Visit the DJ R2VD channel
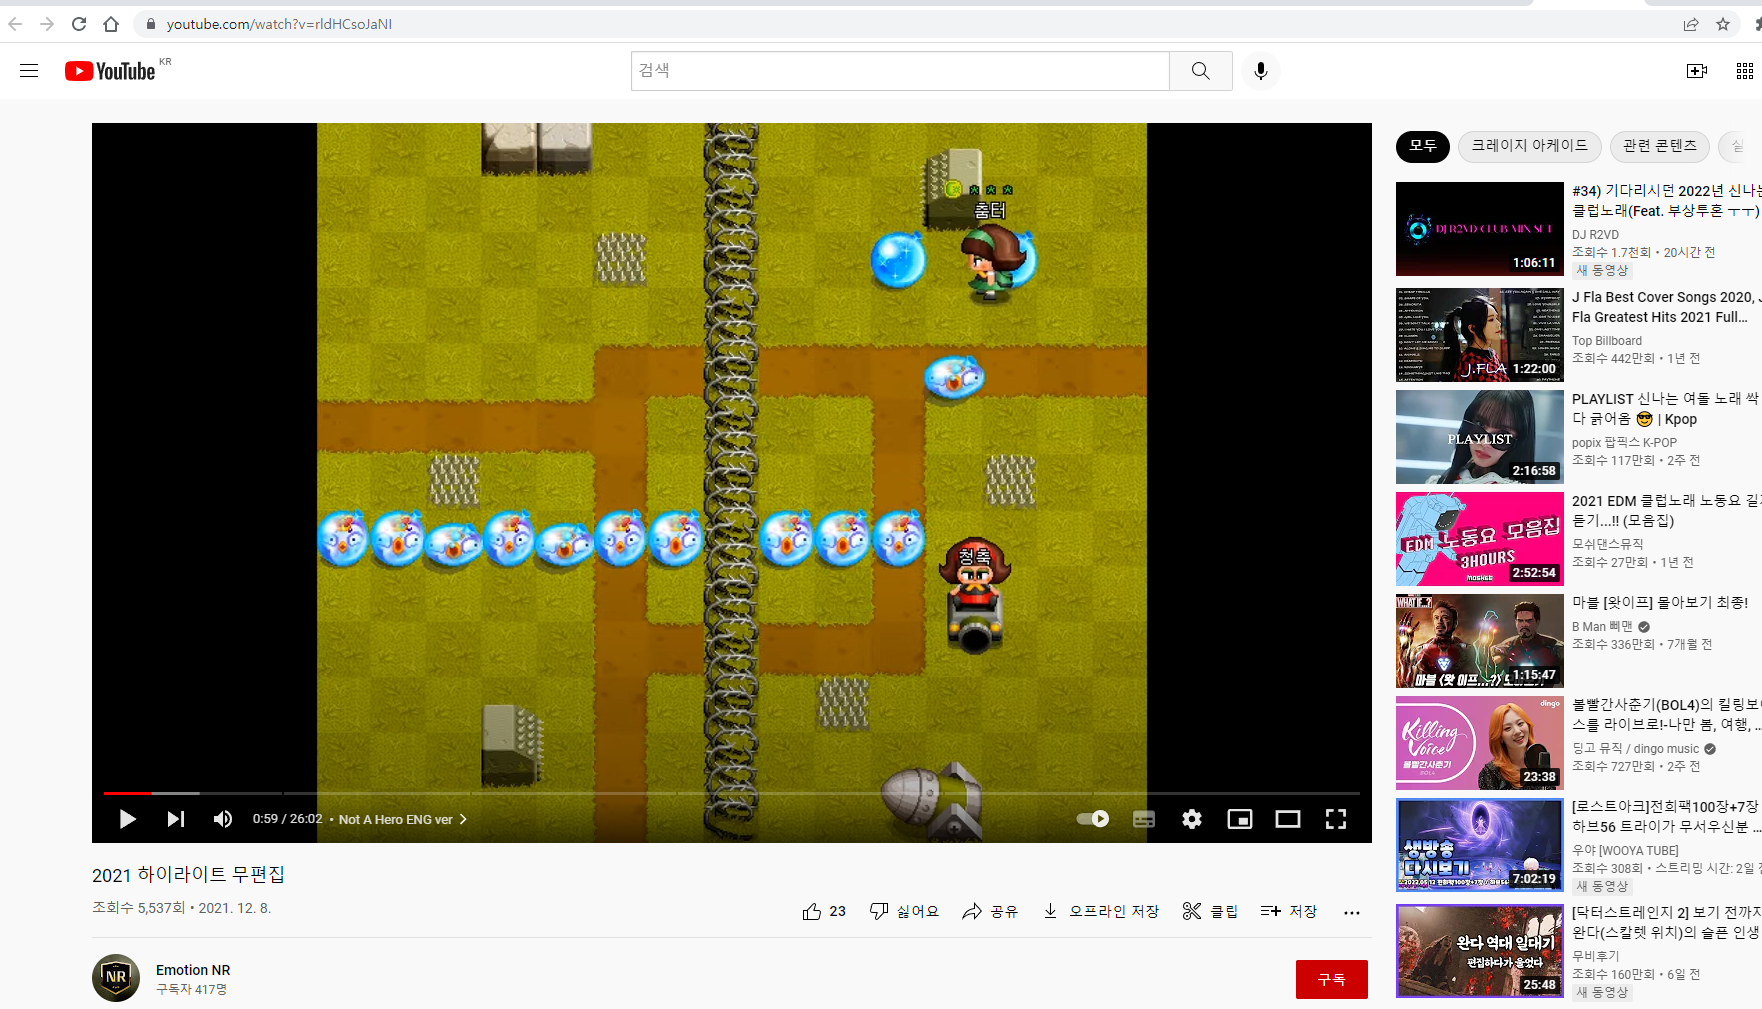This screenshot has height=1009, width=1762. 1595,235
